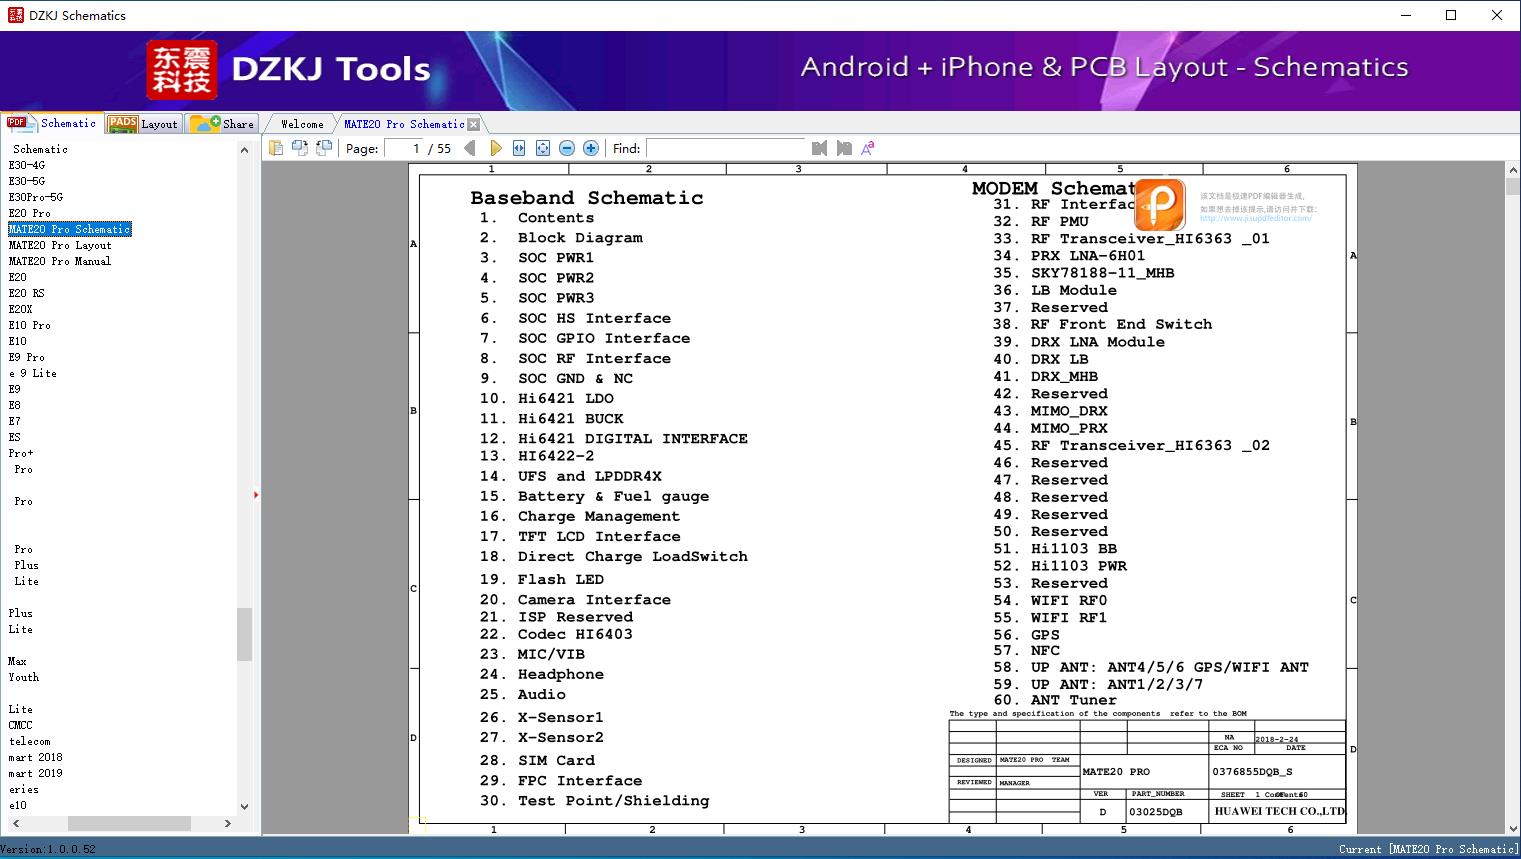The image size is (1521, 859).
Task: Fit whole page in view icon
Action: (x=543, y=148)
